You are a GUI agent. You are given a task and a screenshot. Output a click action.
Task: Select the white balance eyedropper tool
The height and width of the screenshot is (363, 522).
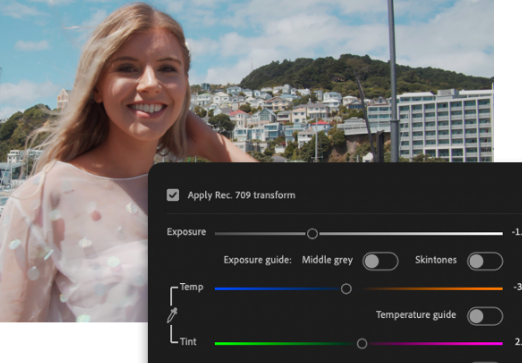(x=172, y=315)
